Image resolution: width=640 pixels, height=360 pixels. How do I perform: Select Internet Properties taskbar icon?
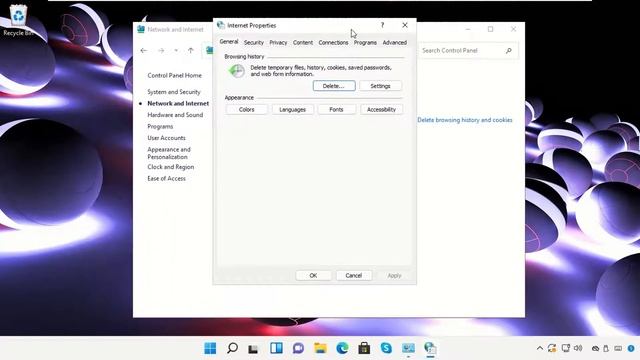[x=430, y=348]
